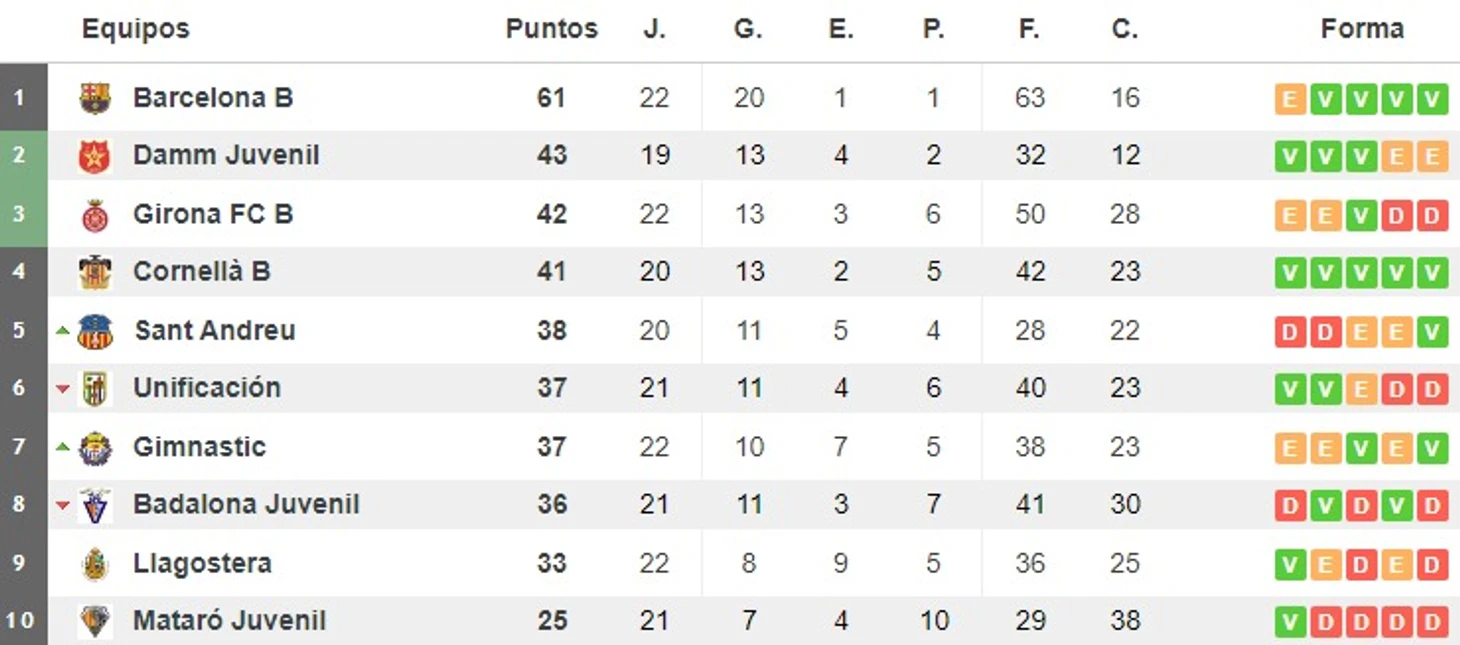Click the Sant Andreu striped crest

pyautogui.click(x=95, y=331)
